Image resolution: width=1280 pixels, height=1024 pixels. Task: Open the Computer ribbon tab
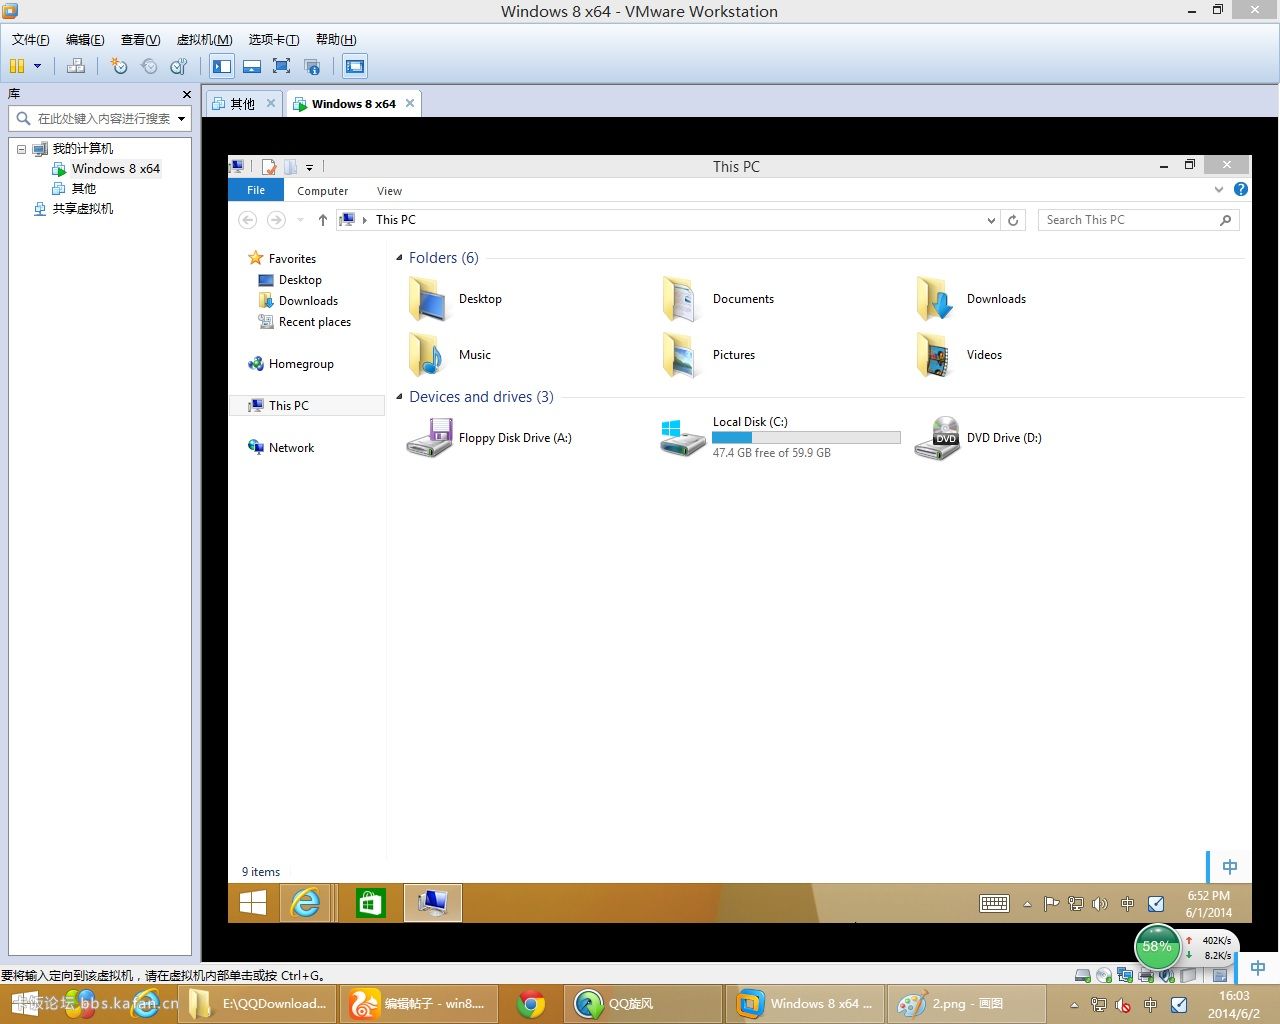[322, 191]
